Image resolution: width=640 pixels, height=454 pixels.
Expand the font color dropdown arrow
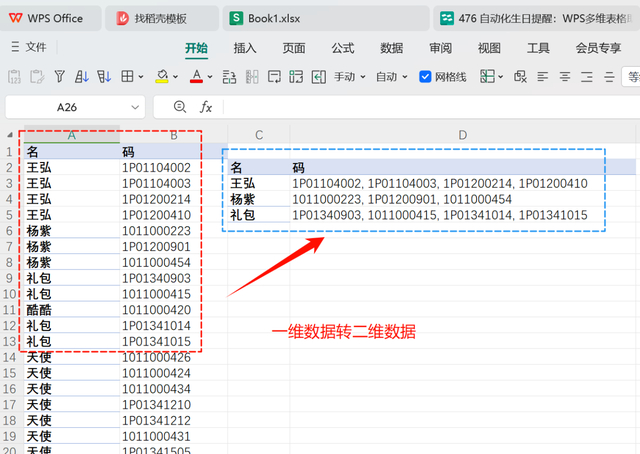pyautogui.click(x=210, y=77)
